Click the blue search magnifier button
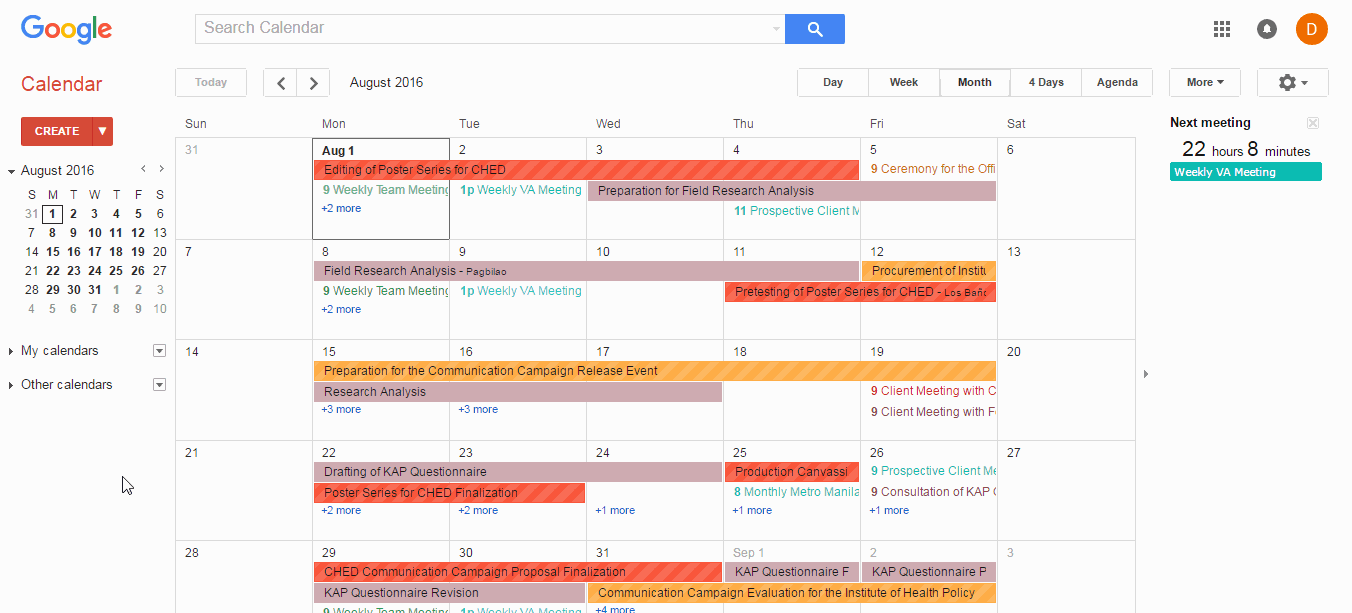This screenshot has height=613, width=1352. tap(815, 29)
